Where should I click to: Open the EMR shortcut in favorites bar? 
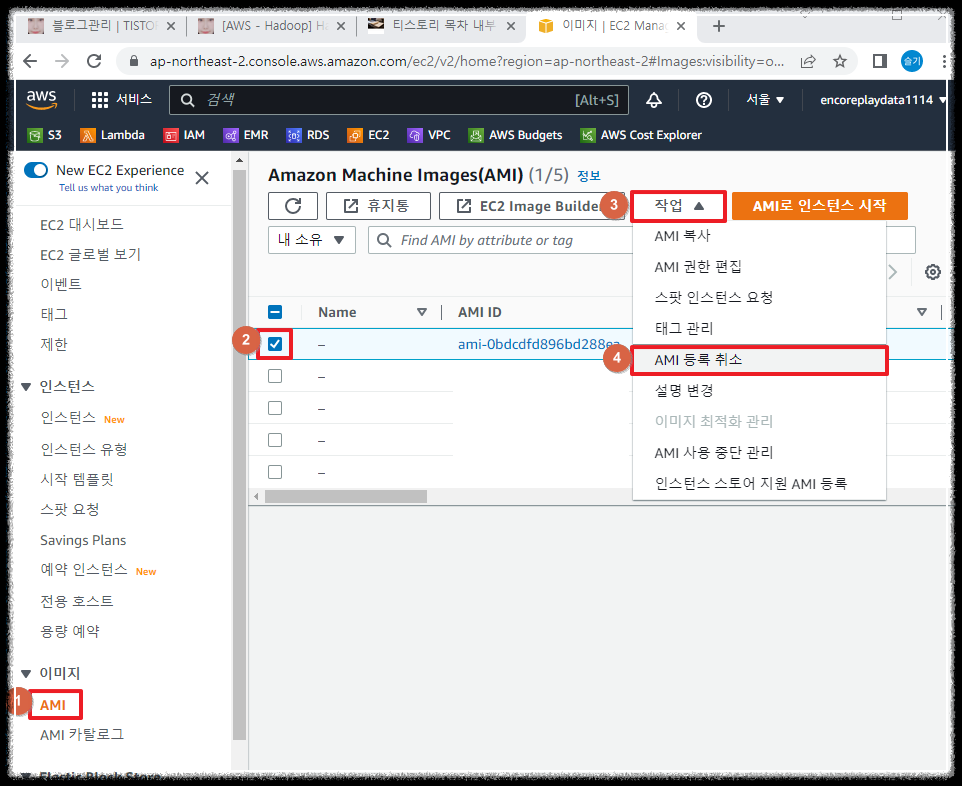245,135
